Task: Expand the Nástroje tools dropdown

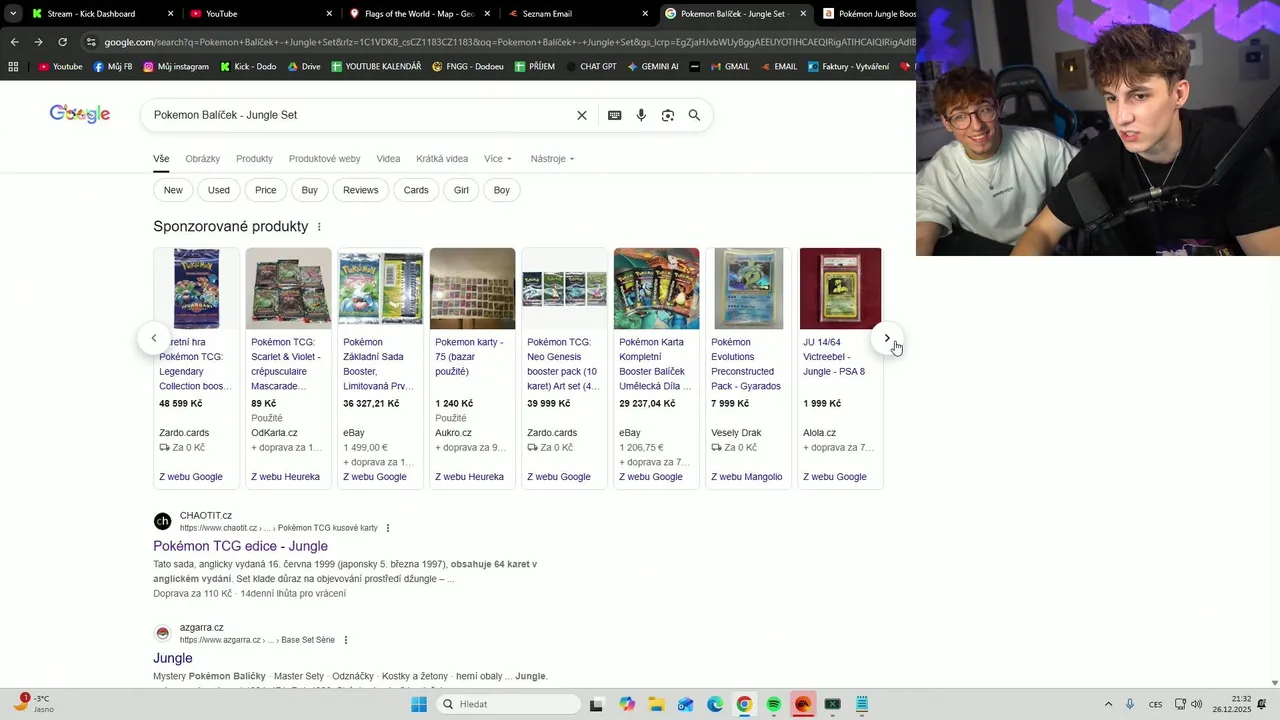Action: pos(552,159)
